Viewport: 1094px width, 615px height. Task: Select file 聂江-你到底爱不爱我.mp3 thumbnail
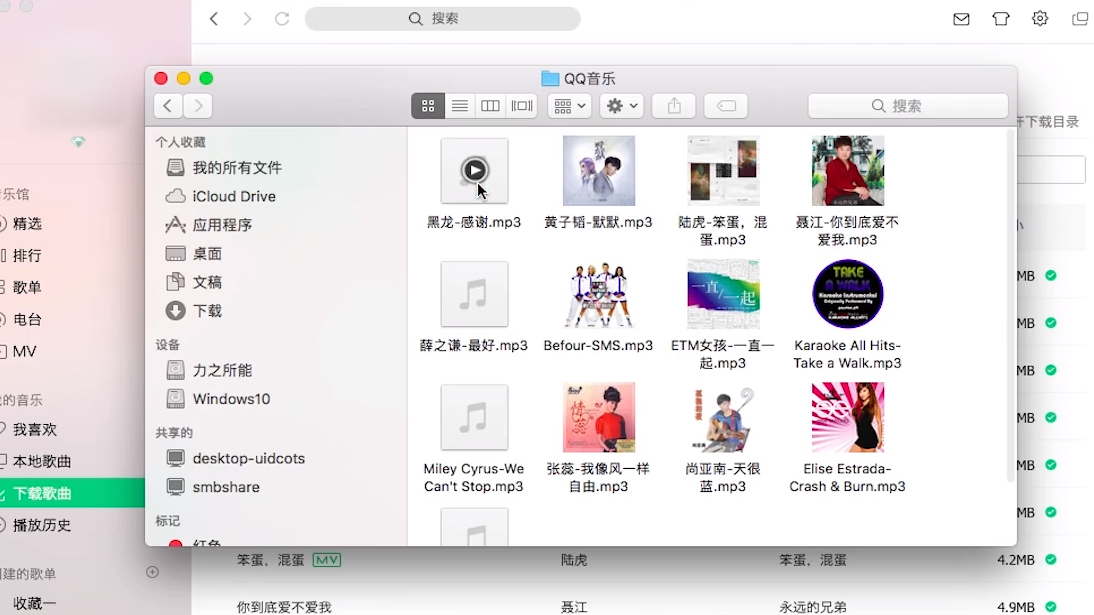(848, 170)
